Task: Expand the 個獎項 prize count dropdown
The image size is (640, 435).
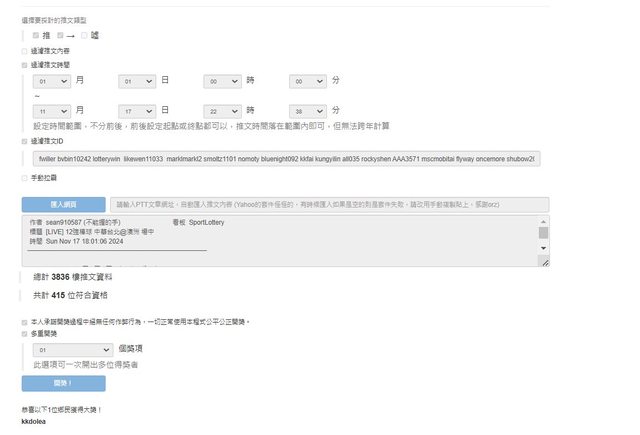Action: (72, 351)
